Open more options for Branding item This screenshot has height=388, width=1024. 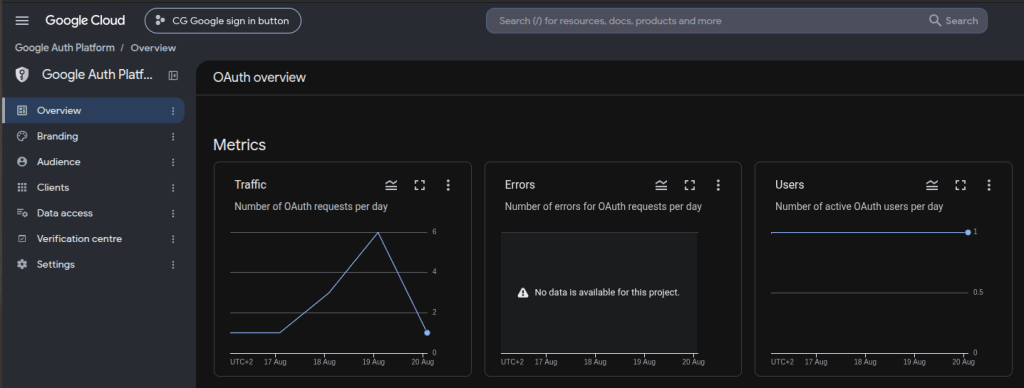173,137
